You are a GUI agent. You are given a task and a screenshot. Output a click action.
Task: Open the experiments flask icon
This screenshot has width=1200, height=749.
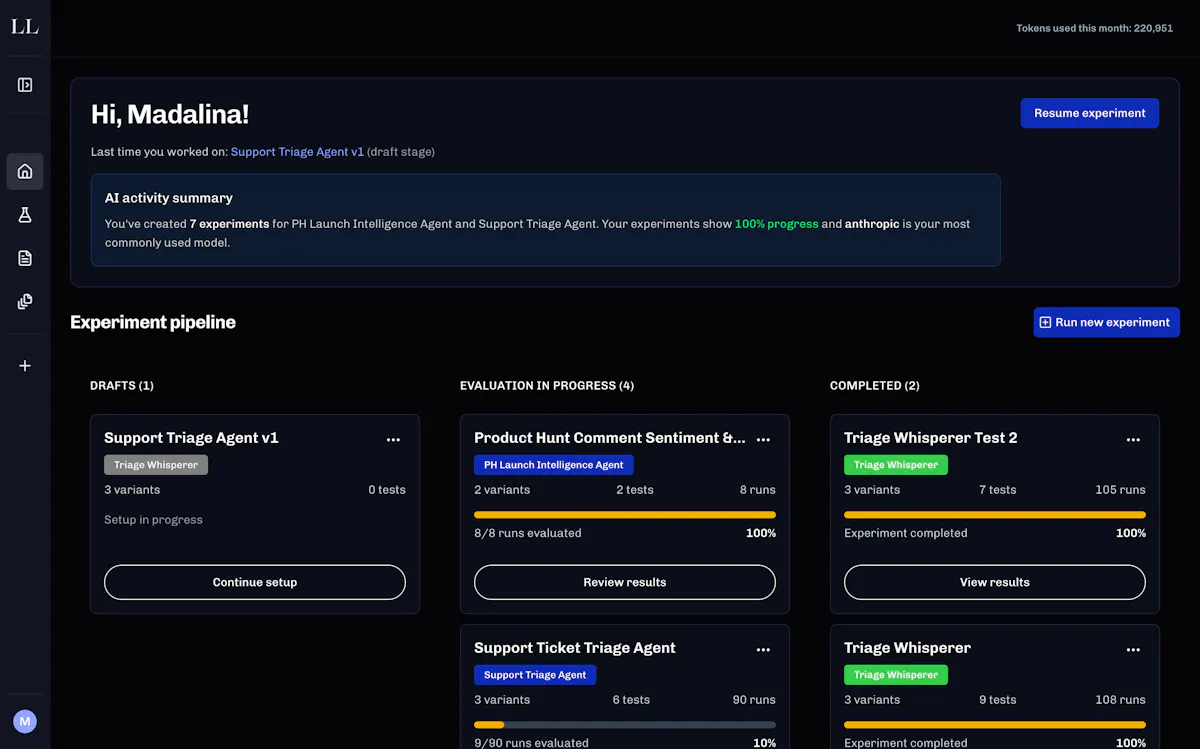(25, 215)
